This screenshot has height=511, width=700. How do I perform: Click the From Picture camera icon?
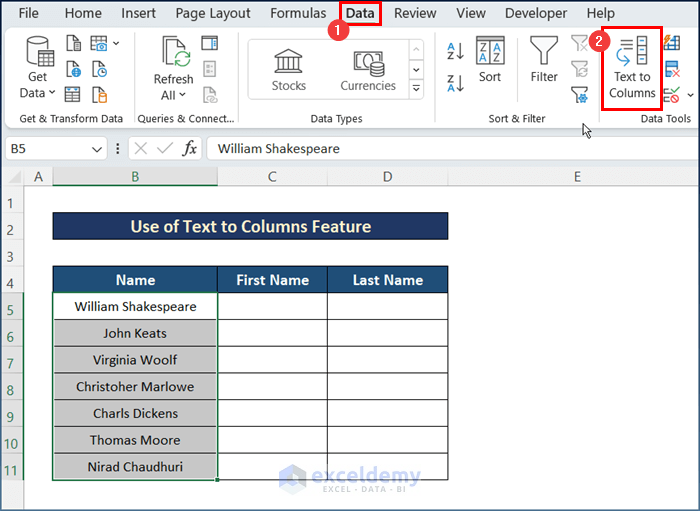point(99,43)
